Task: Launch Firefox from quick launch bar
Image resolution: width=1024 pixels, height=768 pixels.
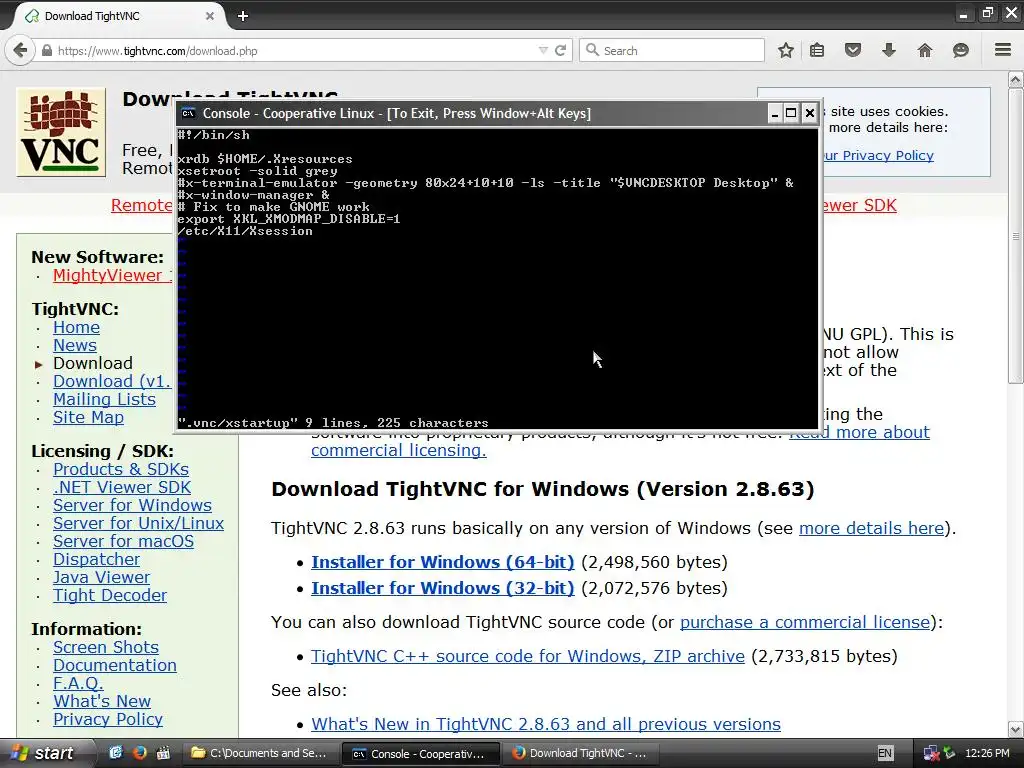Action: [139, 752]
